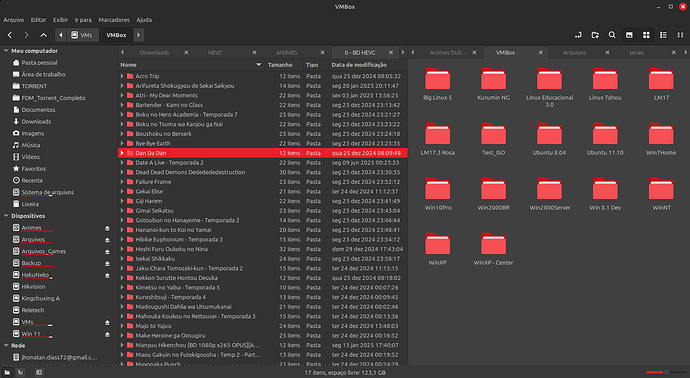Eject the Backup device
This screenshot has width=690, height=378.
(x=107, y=264)
